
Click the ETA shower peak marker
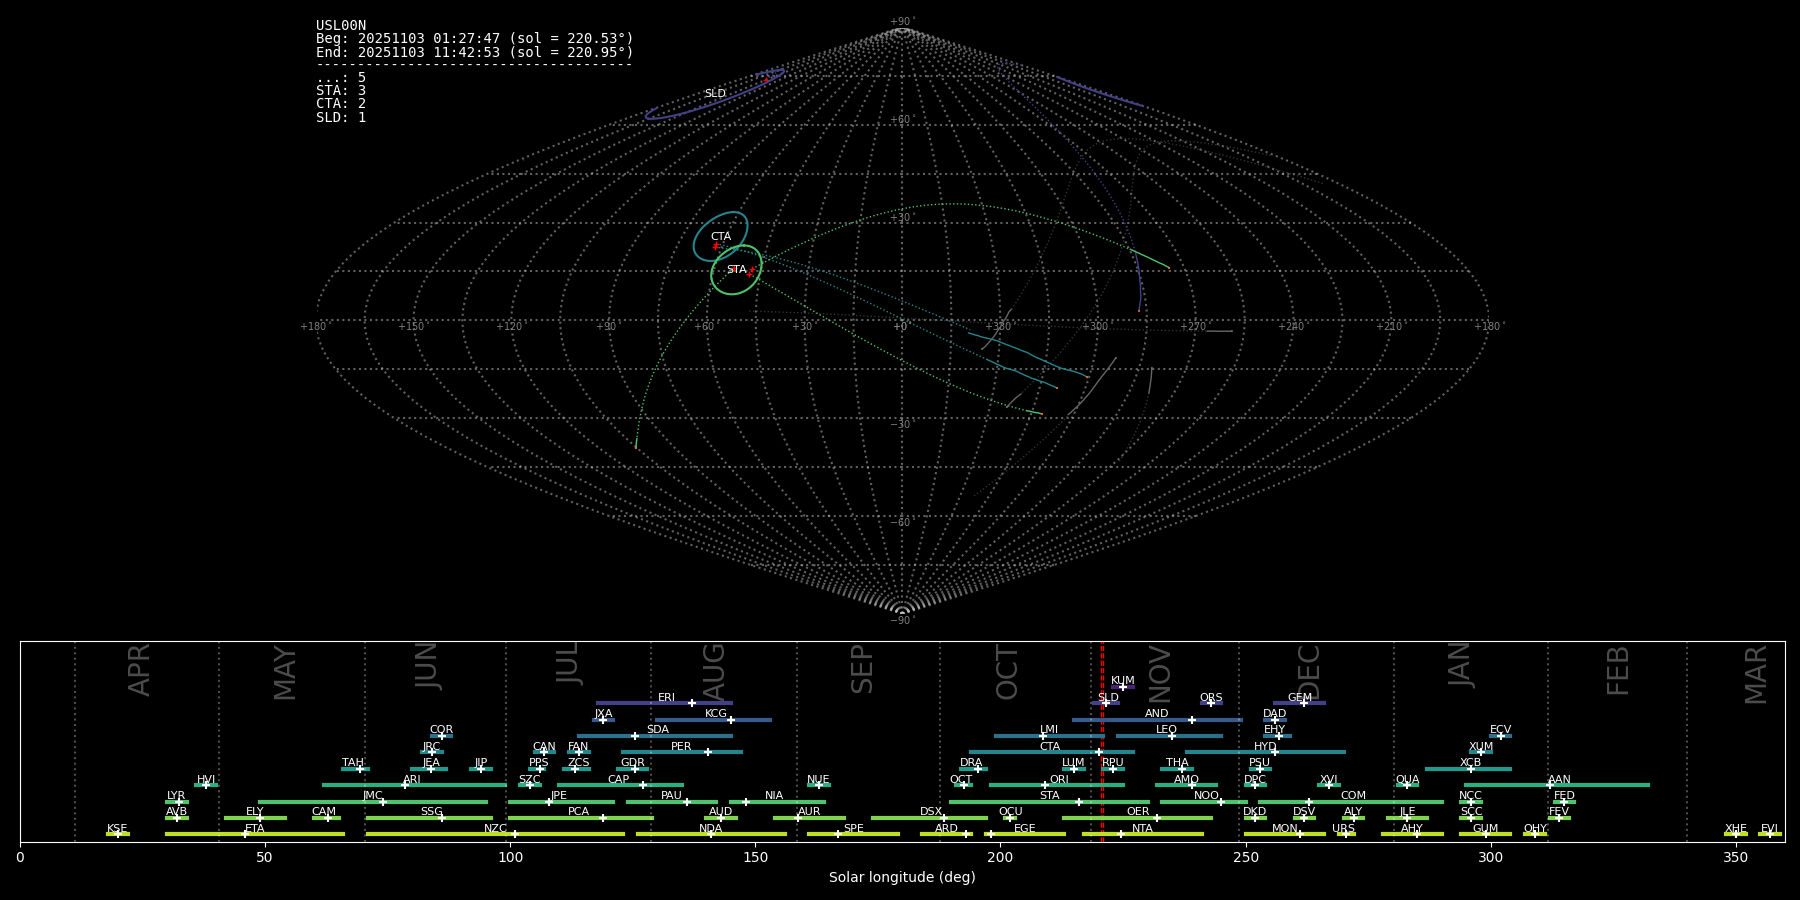pos(245,834)
